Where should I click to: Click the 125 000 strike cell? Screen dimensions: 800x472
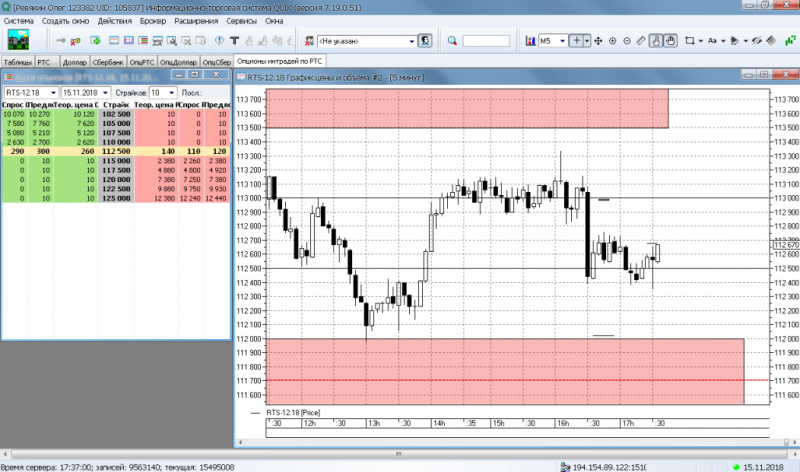pos(116,198)
